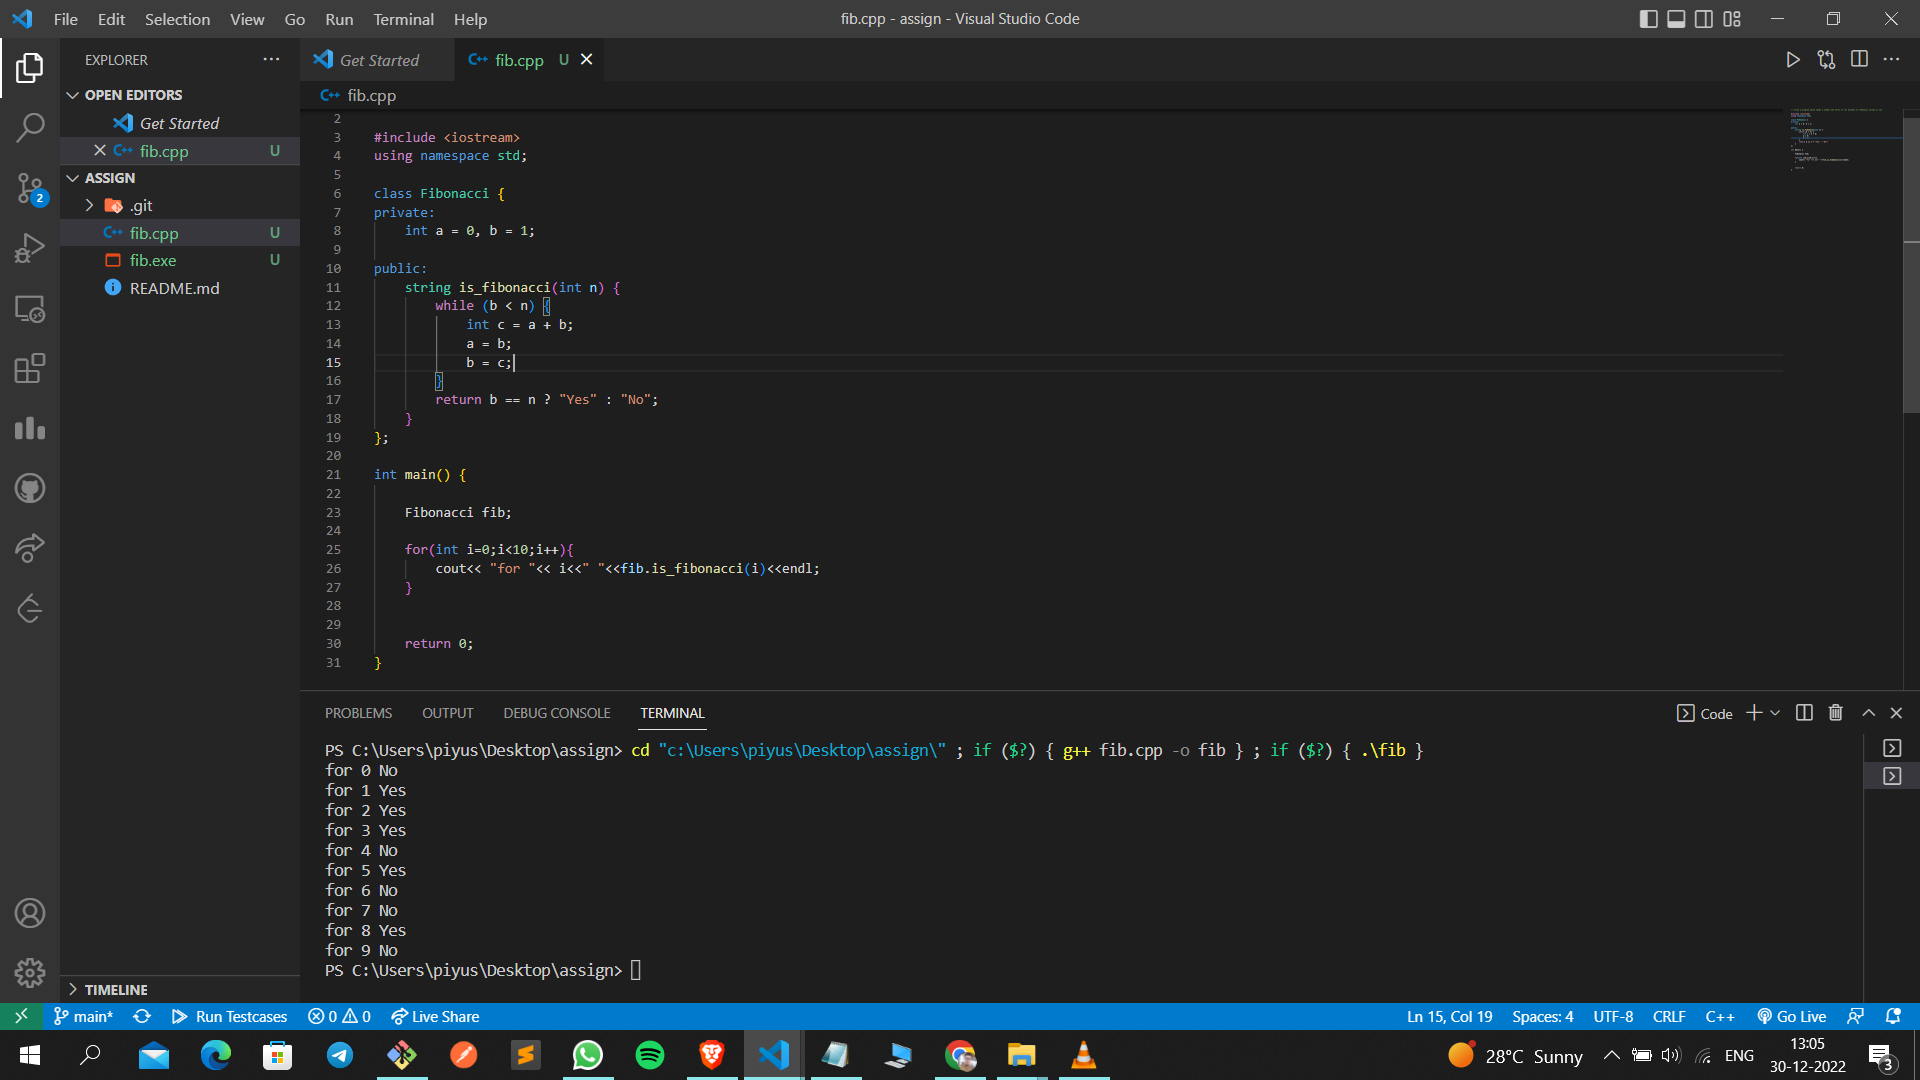Toggle the bottom panel layout button
The height and width of the screenshot is (1080, 1920).
click(1677, 19)
